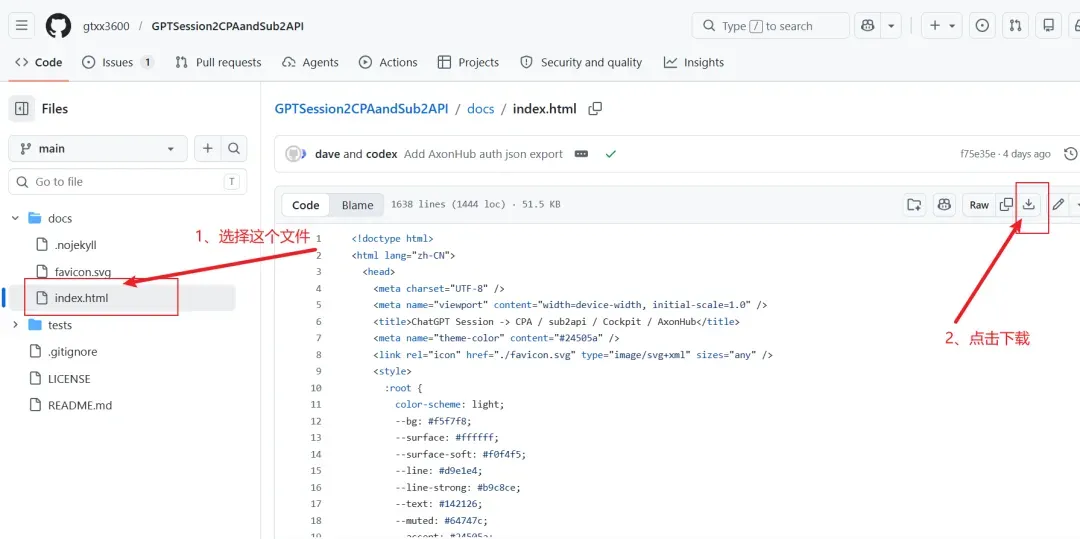
Task: Switch to Security and quality tab
Action: click(581, 62)
